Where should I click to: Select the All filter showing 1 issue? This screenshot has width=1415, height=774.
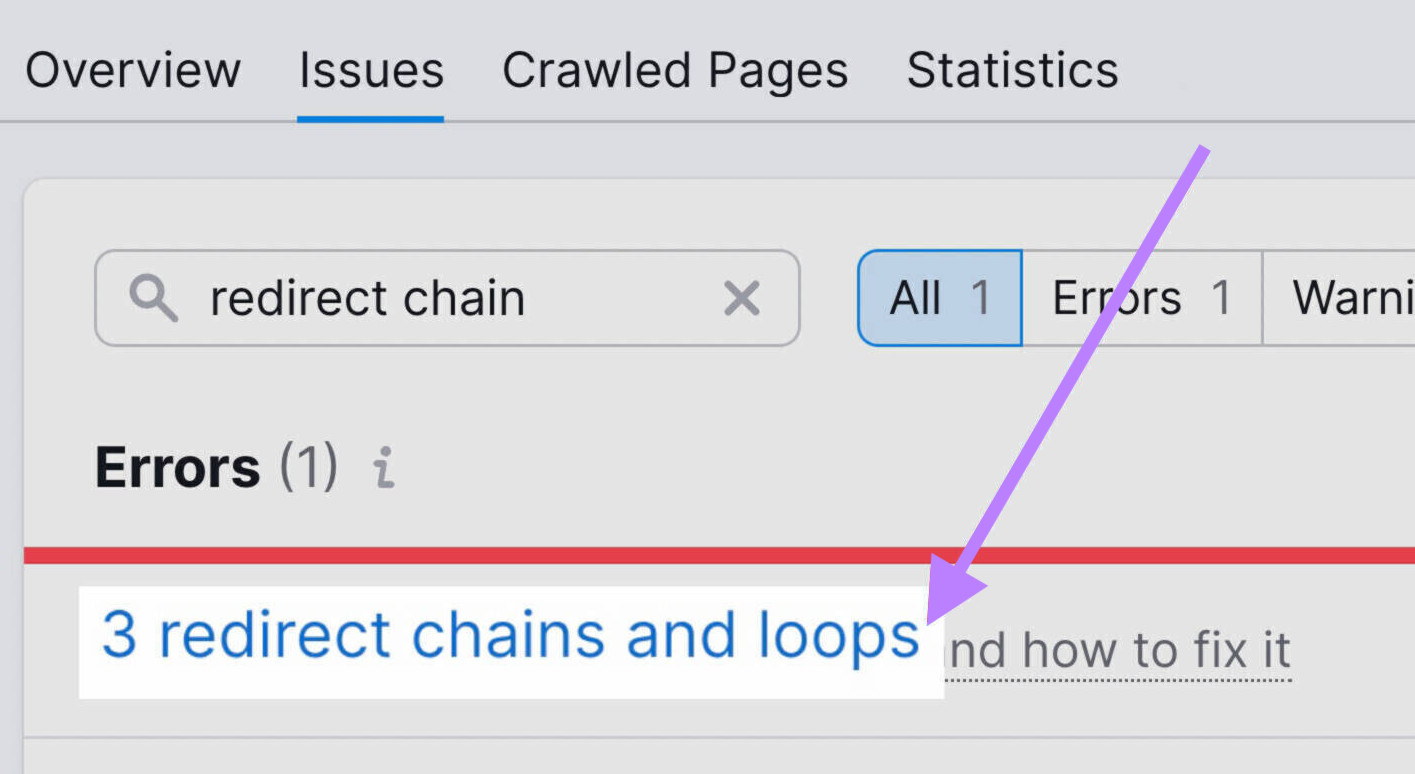[940, 296]
